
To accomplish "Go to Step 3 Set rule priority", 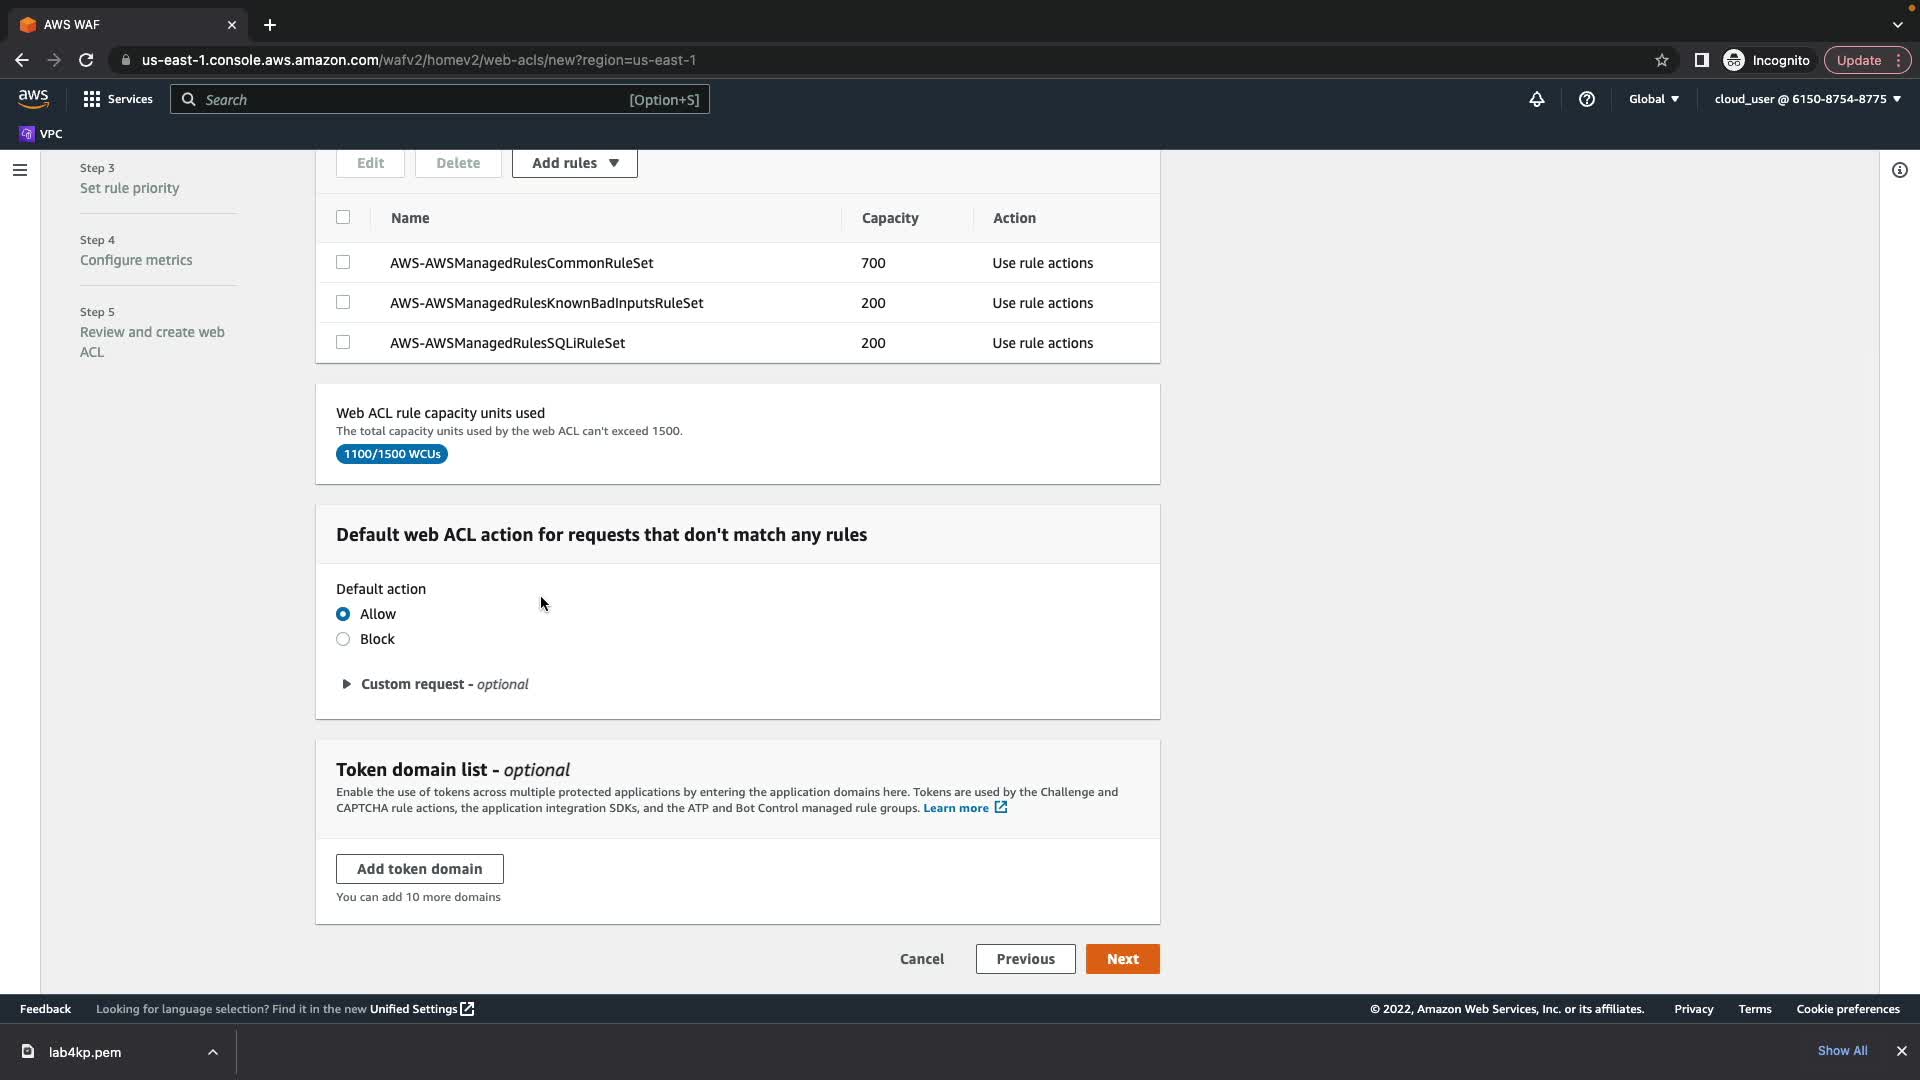I will [x=129, y=188].
